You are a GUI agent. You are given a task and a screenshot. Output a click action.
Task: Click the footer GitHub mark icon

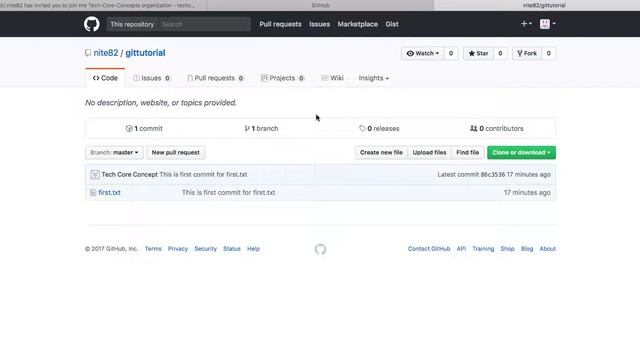click(320, 249)
